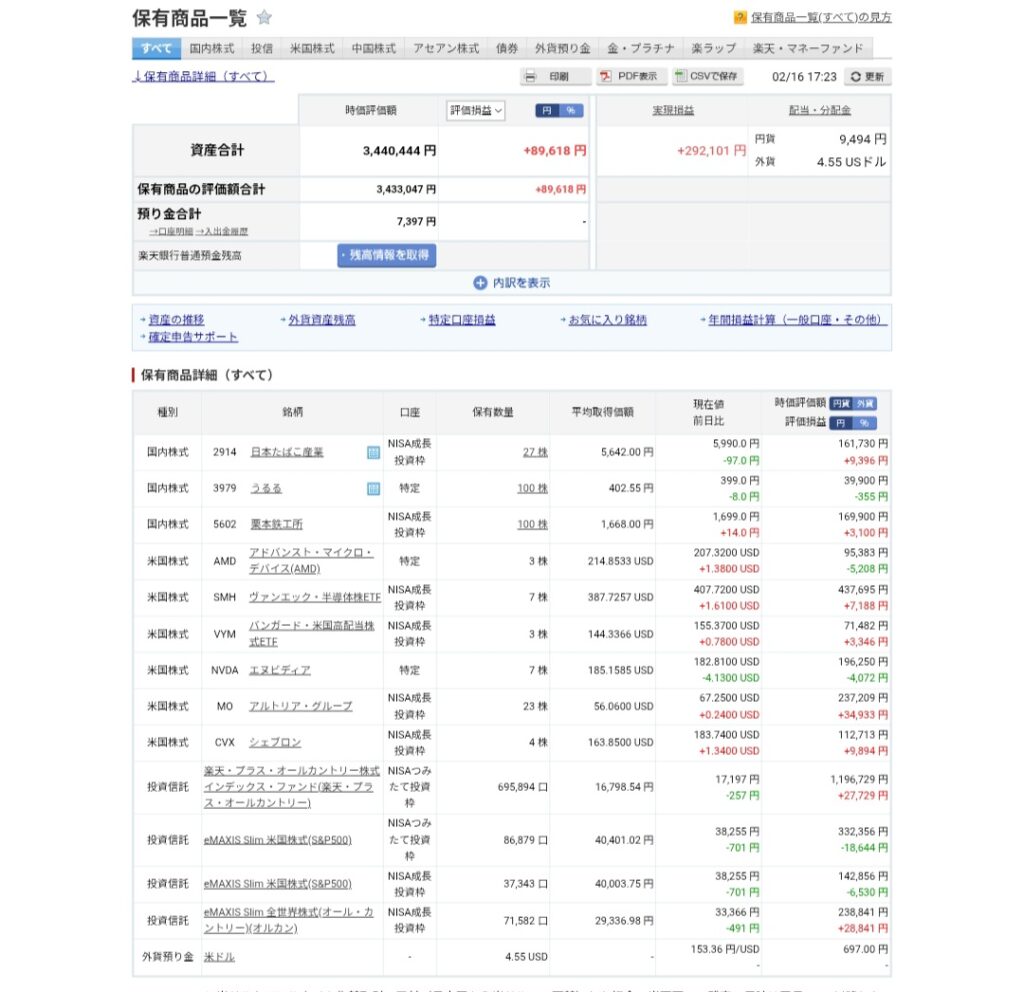Open the yellow help icon for 保有商品一覧の見方
This screenshot has width=1024, height=992.
click(x=740, y=17)
